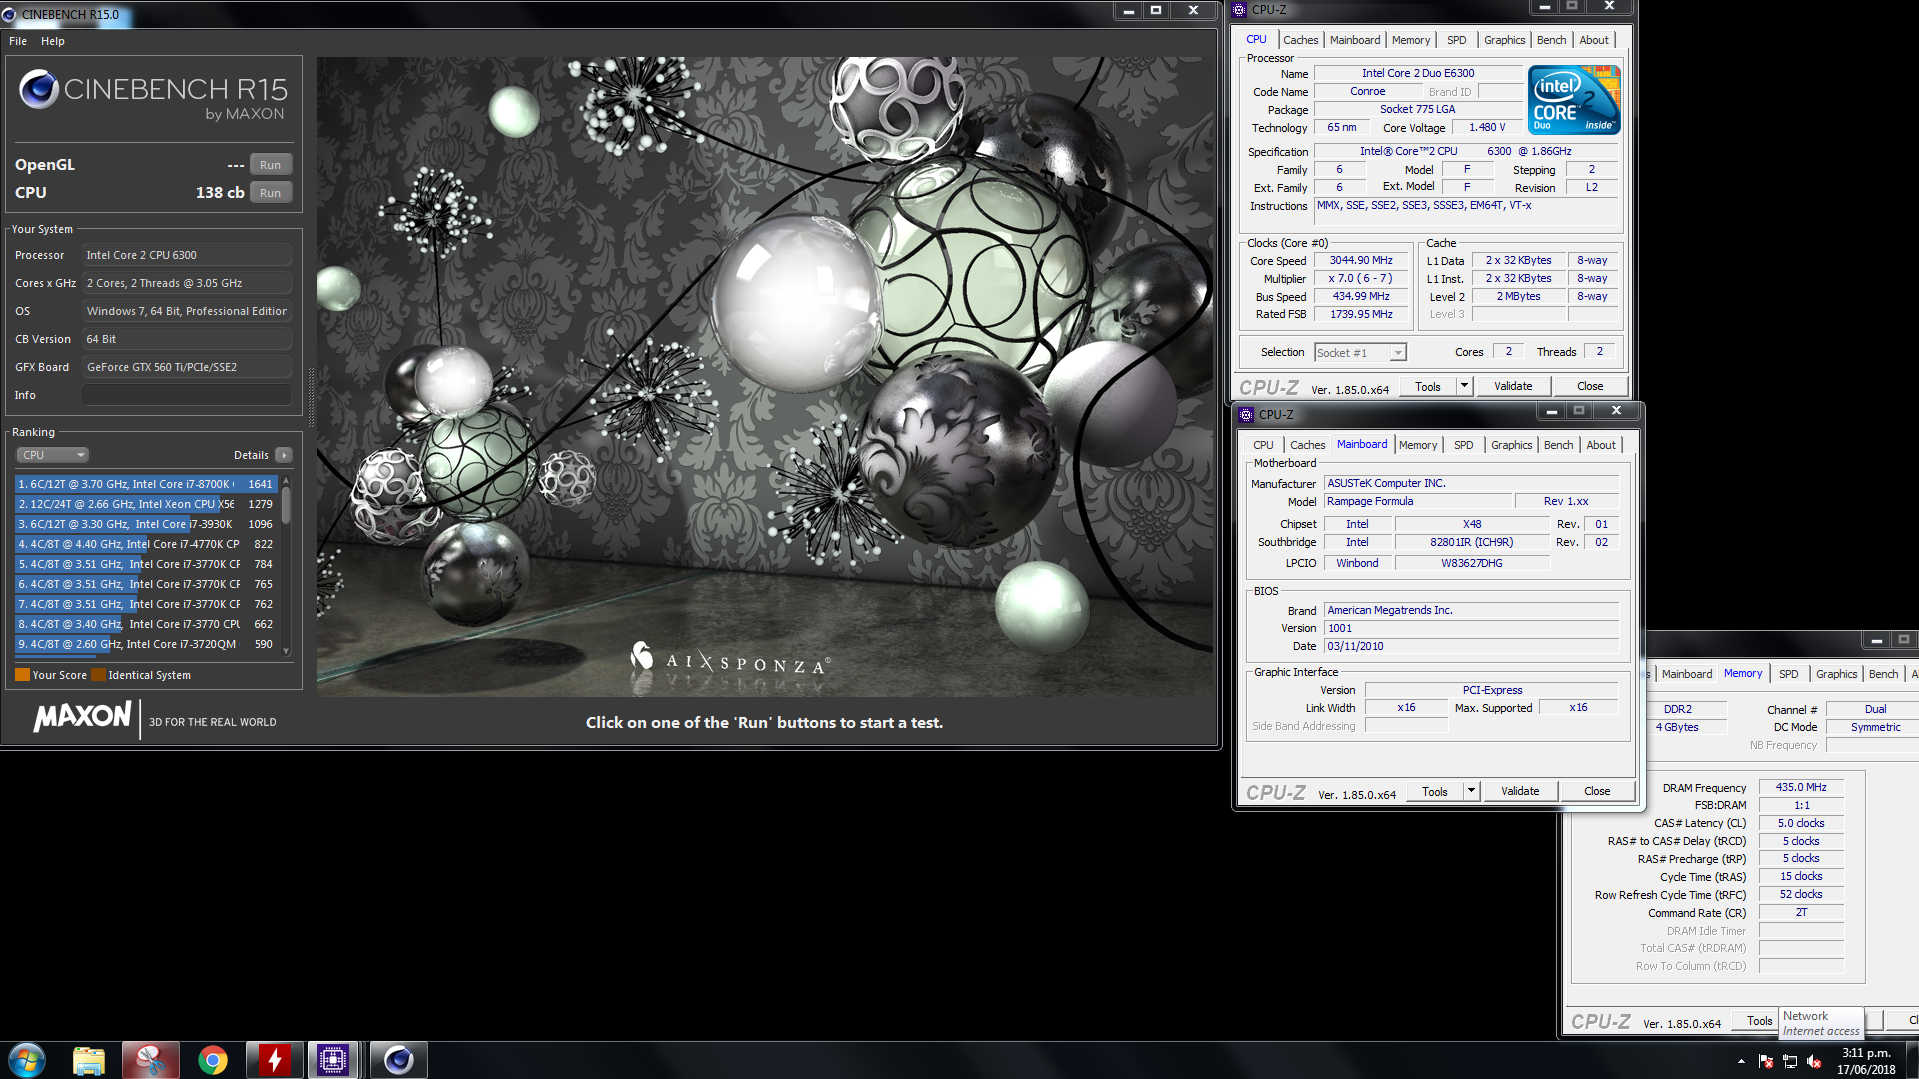1919x1079 pixels.
Task: Open Tools dropdown arrow in CPU-Z Mainboard window
Action: click(1471, 791)
